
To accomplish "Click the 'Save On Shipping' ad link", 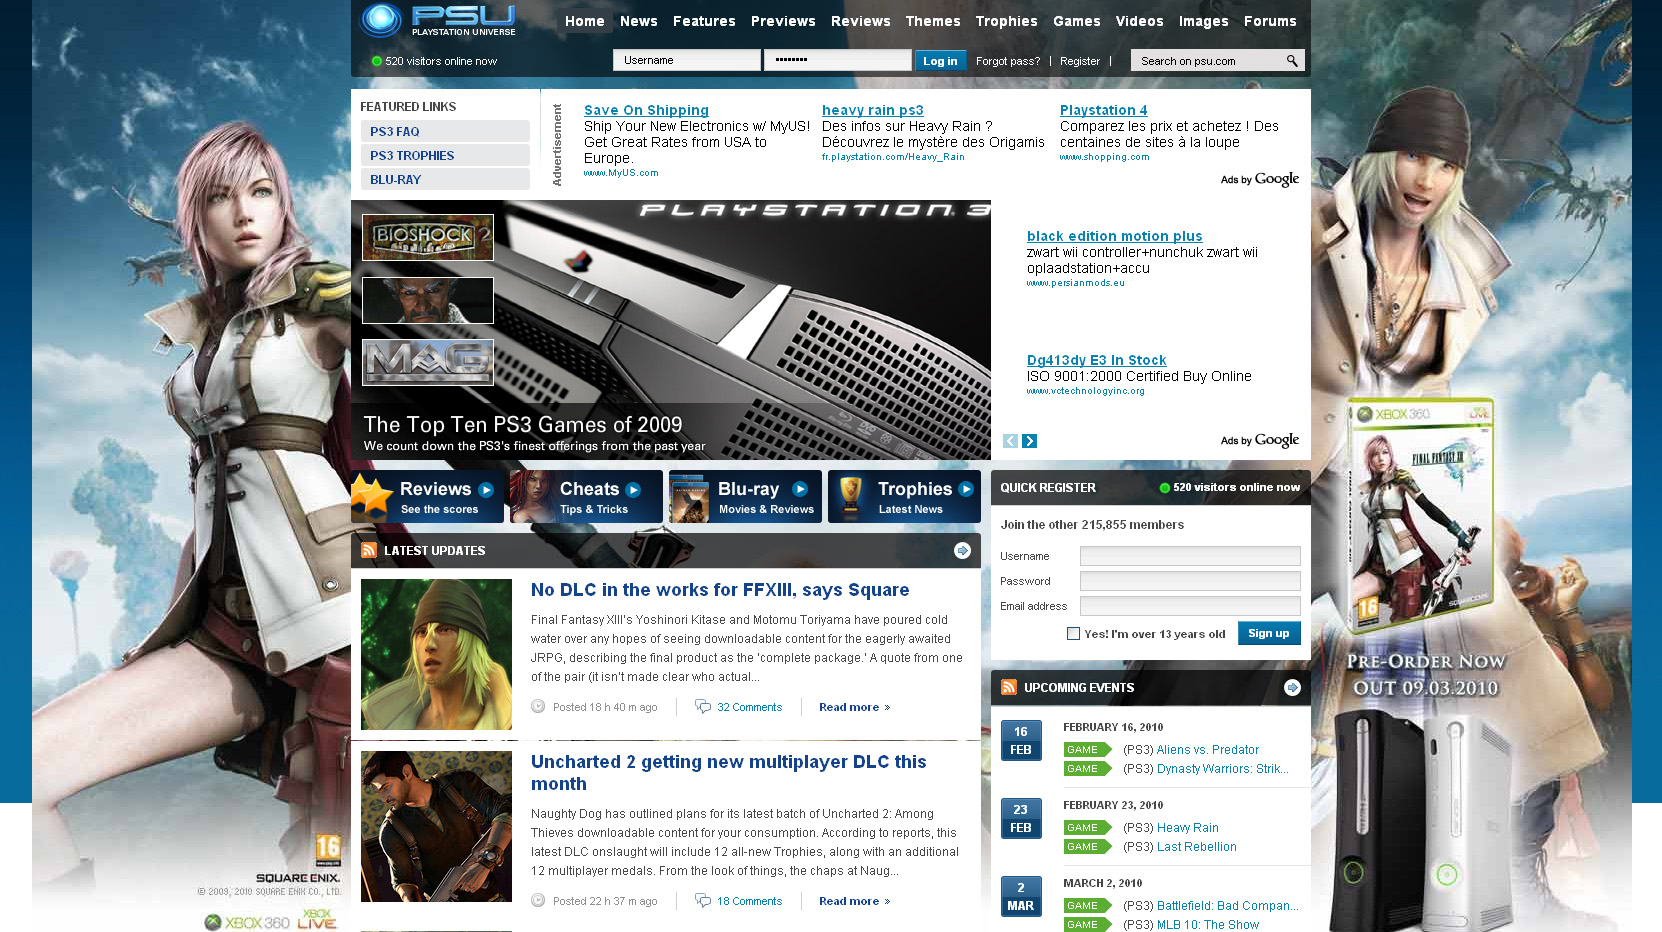I will (x=646, y=110).
